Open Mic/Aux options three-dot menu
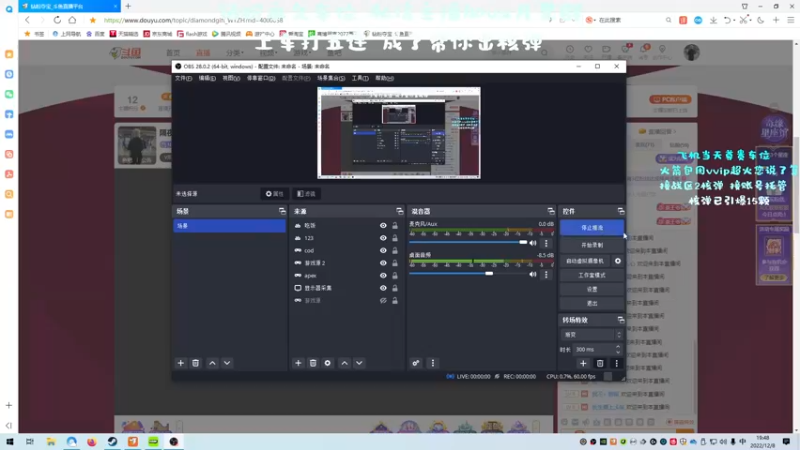Screen dimensions: 800x450 [x=546, y=243]
